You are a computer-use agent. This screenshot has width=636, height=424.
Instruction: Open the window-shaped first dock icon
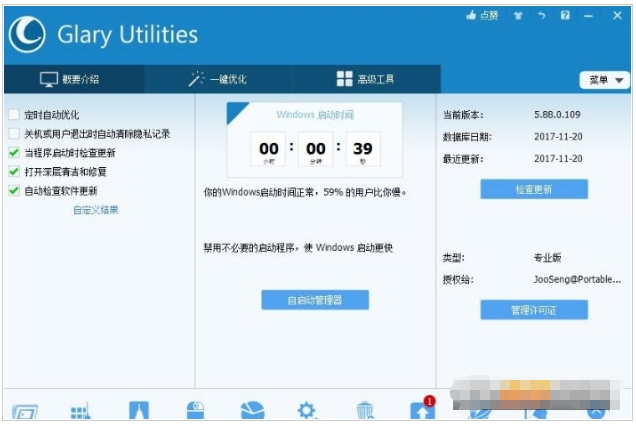coord(25,411)
